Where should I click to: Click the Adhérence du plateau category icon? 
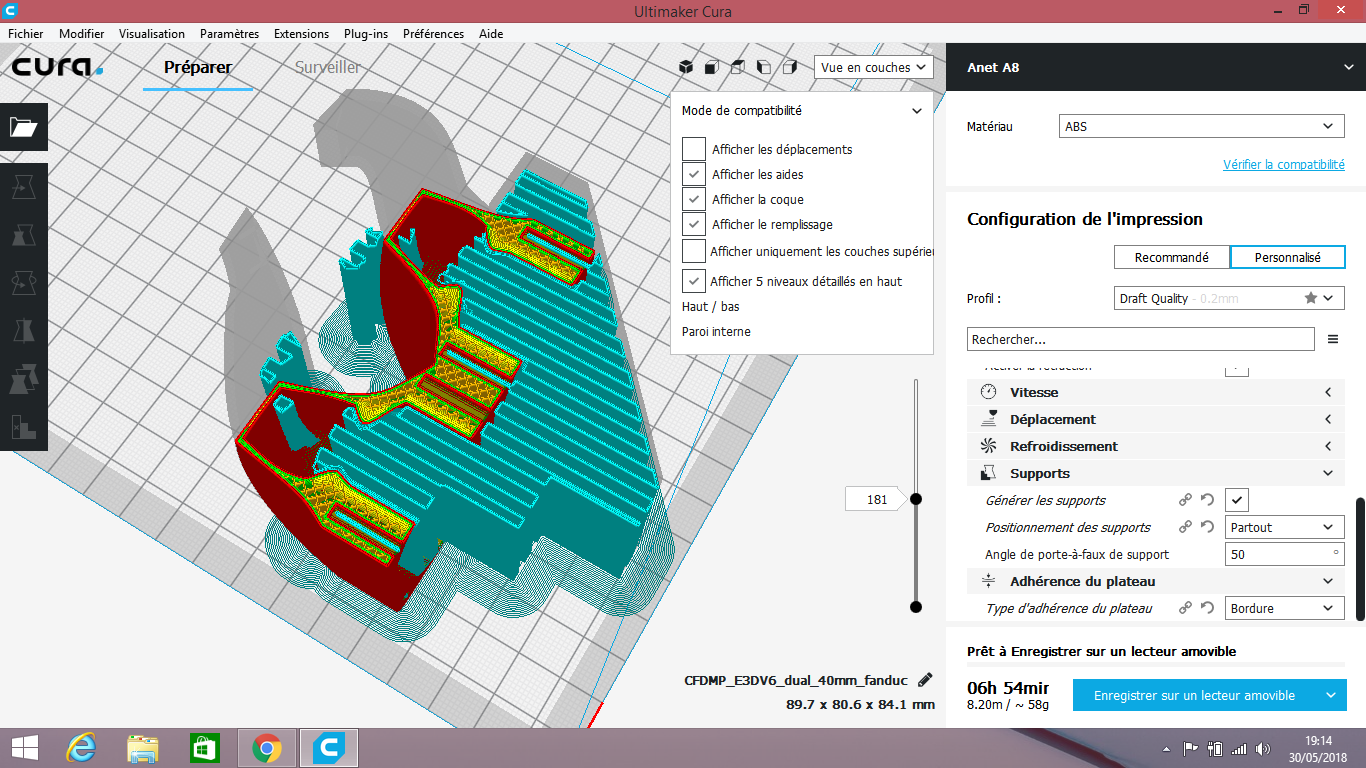tap(989, 581)
